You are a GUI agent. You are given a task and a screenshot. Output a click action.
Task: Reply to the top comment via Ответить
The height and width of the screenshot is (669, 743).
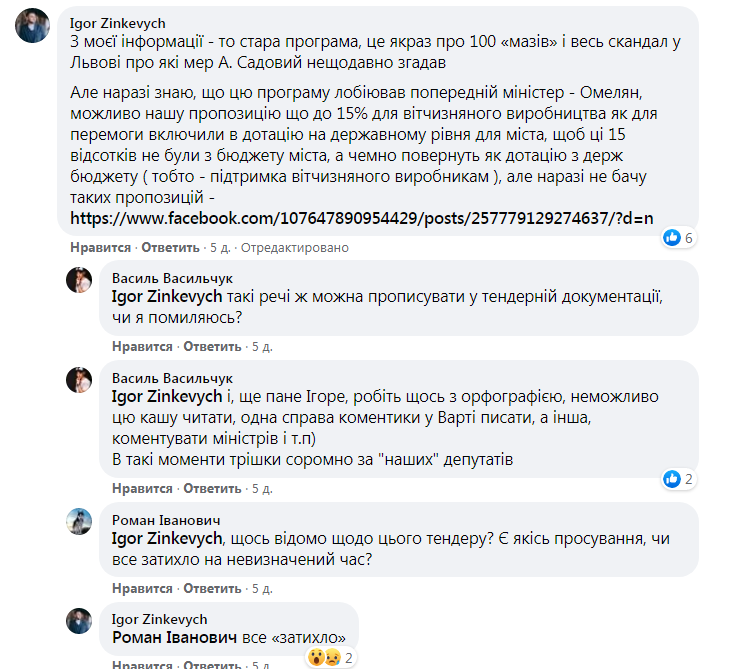(170, 247)
